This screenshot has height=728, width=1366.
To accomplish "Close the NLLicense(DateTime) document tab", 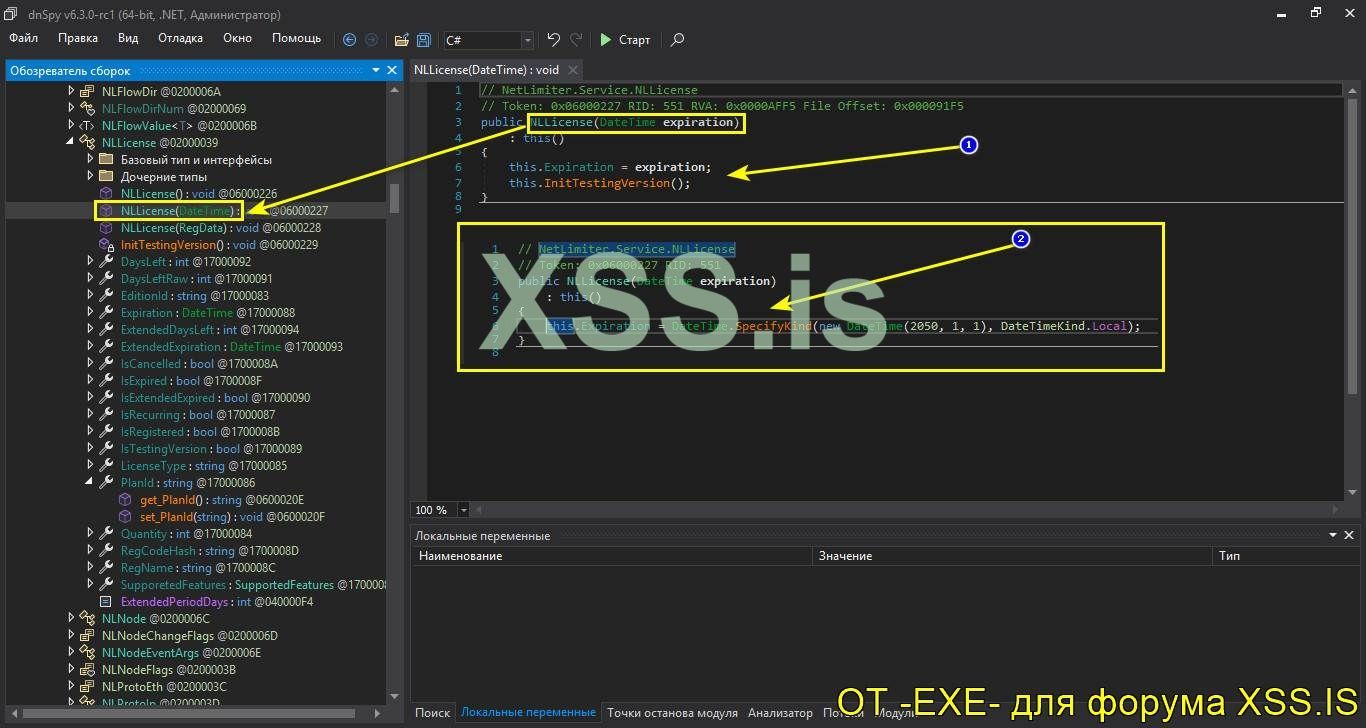I will [572, 70].
